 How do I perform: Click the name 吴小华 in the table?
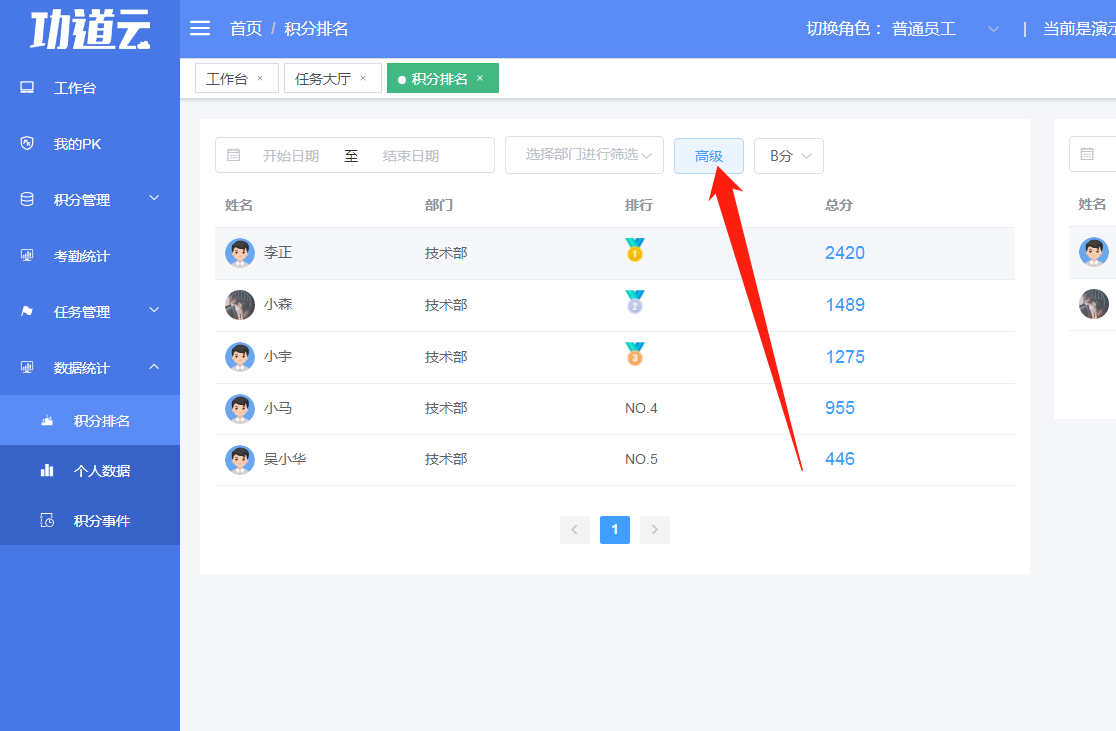point(285,459)
